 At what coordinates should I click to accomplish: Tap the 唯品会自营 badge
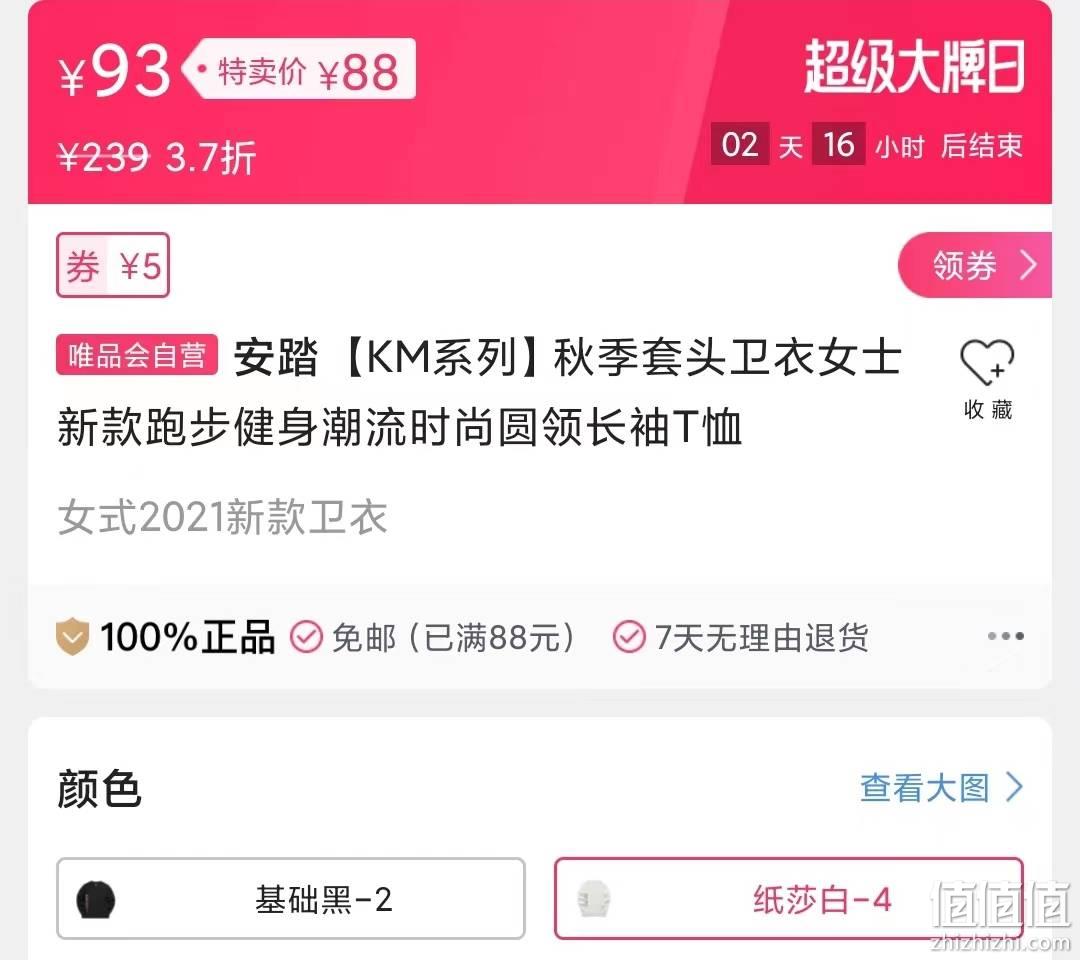point(137,355)
